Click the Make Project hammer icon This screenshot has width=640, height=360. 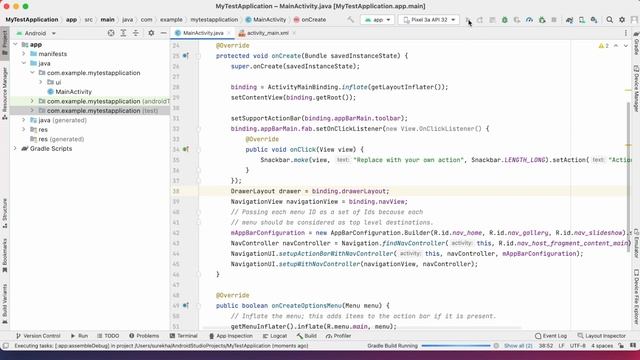(x=351, y=20)
